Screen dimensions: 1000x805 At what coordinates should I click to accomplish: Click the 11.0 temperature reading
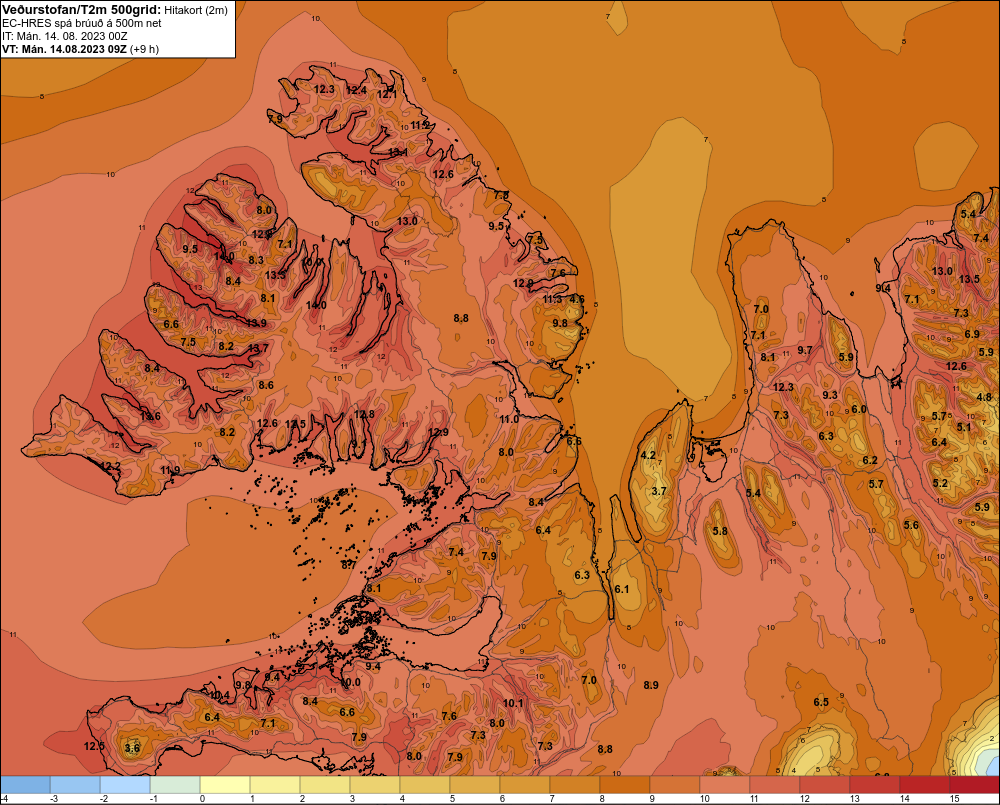pyautogui.click(x=509, y=419)
